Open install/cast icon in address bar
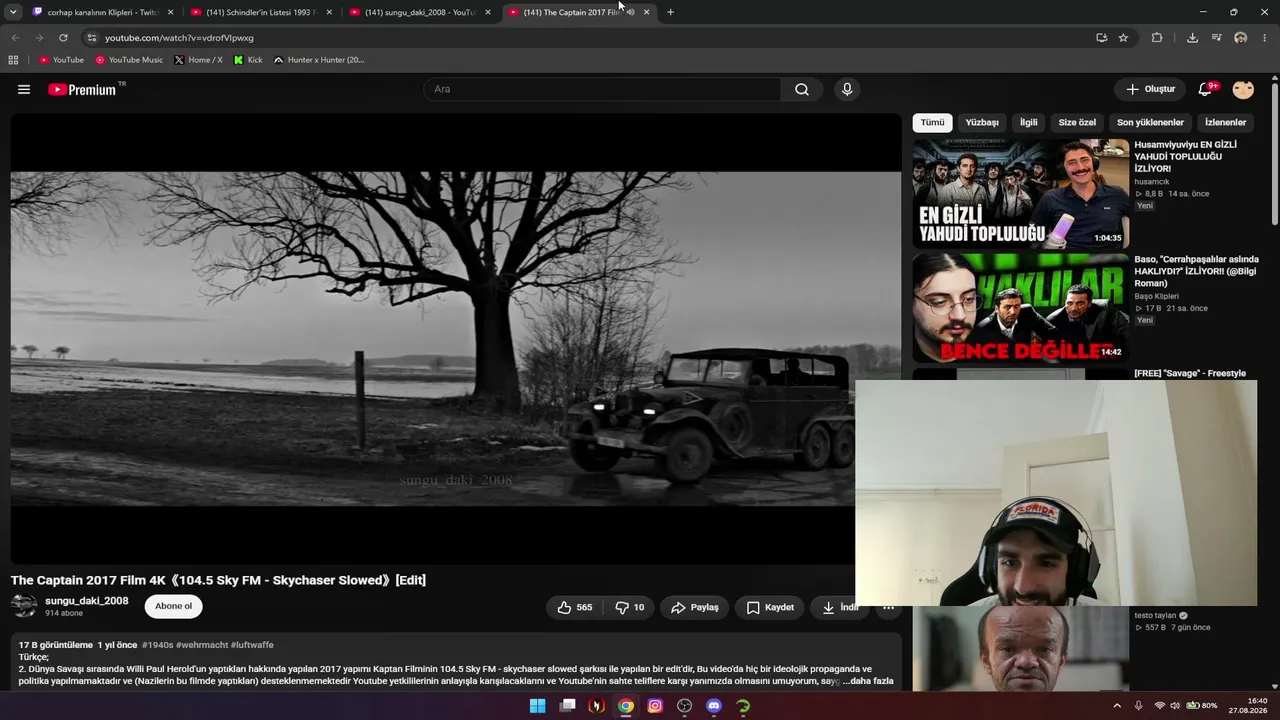The image size is (1280, 720). pyautogui.click(x=1101, y=38)
